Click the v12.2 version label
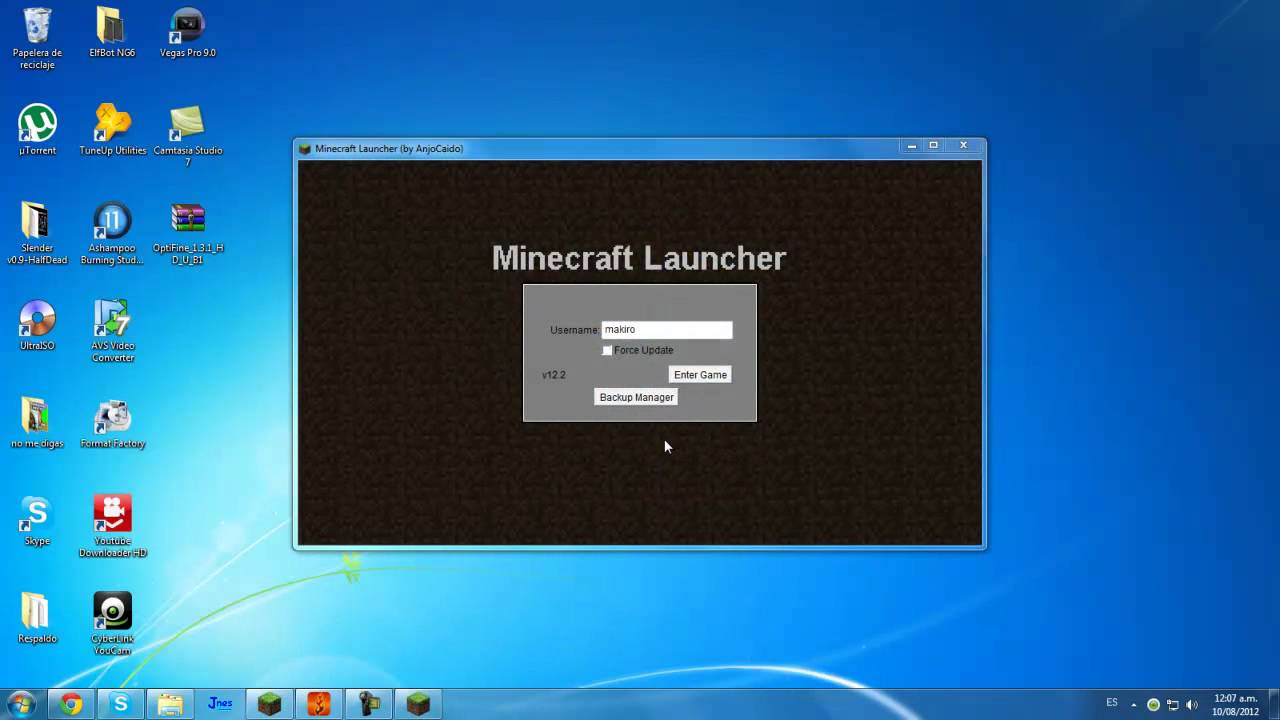 (x=554, y=375)
